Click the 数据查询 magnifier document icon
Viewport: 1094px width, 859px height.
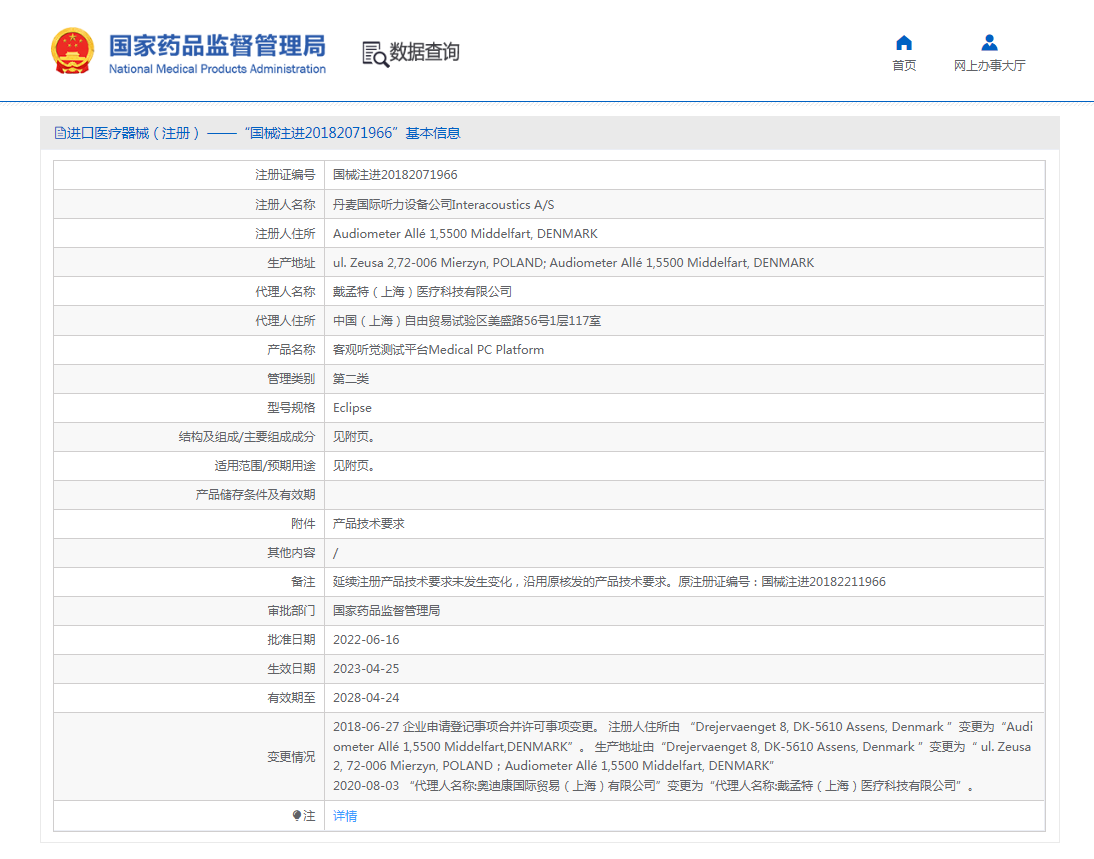tap(375, 54)
